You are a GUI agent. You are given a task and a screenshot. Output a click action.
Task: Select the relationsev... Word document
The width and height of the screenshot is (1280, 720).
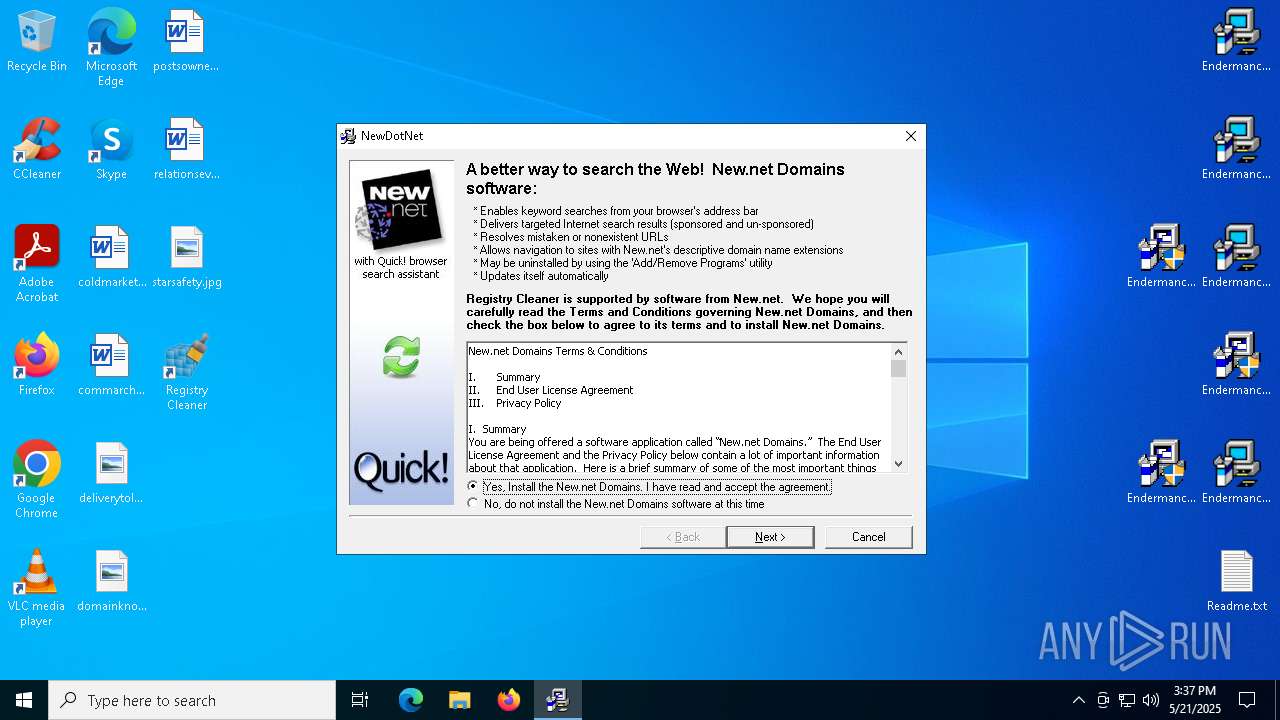[186, 149]
